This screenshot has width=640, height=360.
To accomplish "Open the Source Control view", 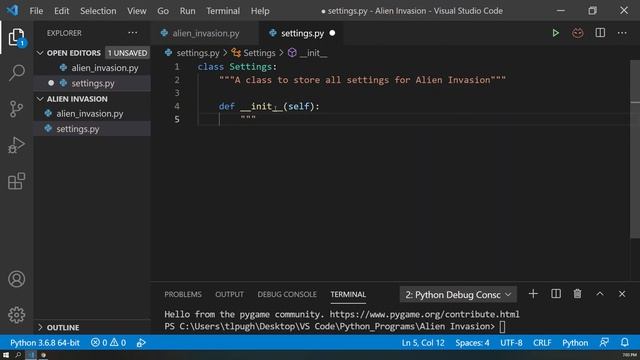I will [16, 109].
